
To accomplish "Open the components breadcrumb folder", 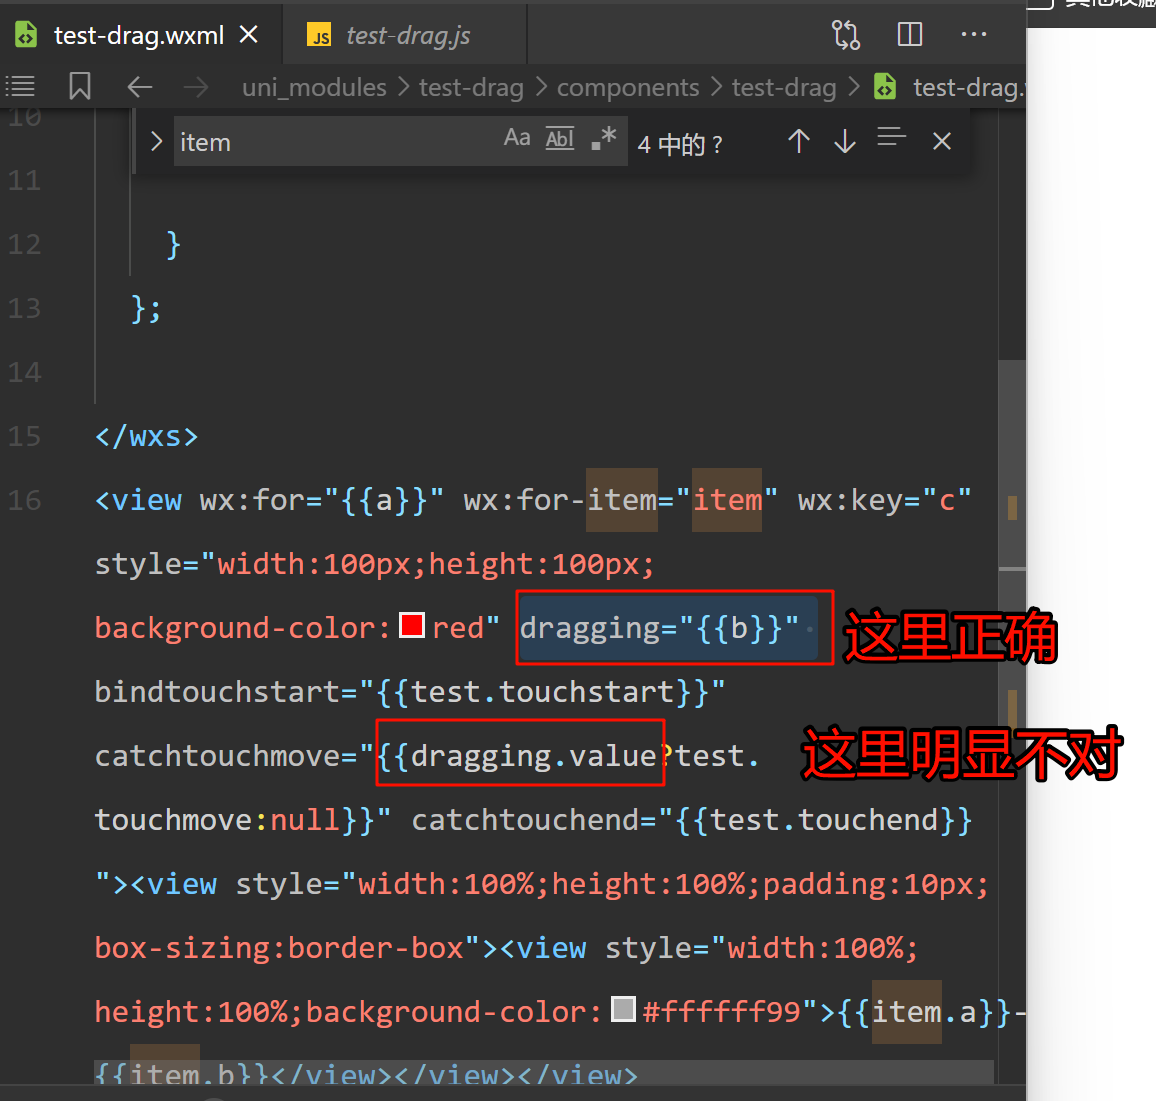I will pos(627,87).
